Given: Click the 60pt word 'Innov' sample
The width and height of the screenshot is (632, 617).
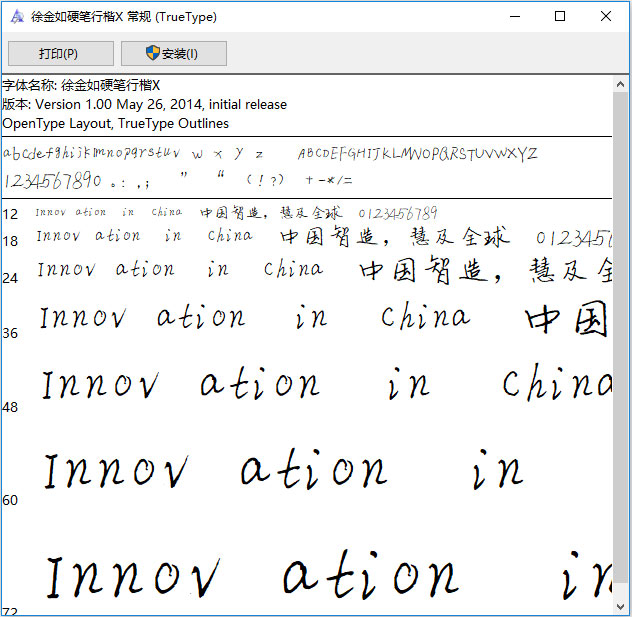Looking at the screenshot, I should (x=116, y=470).
